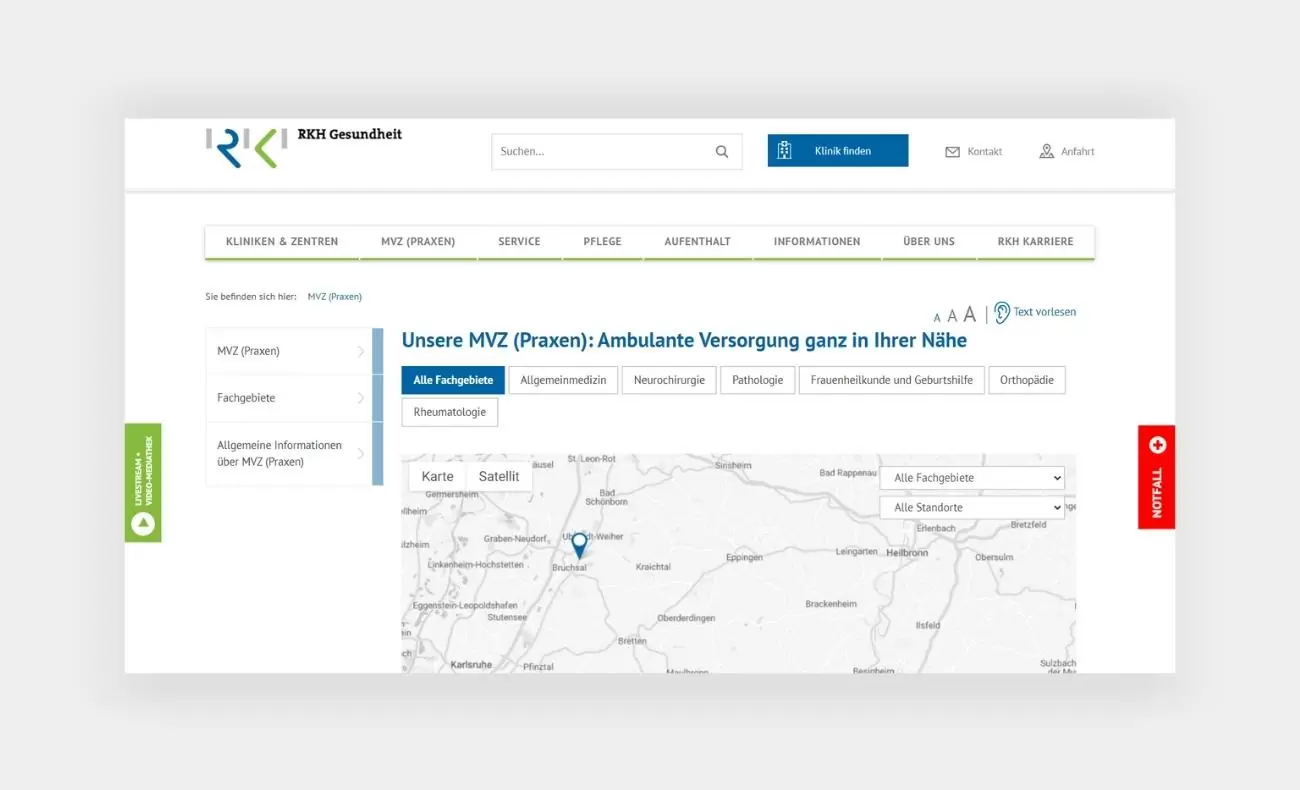Switch map to Karte view
Screen dimensions: 1300x790
point(438,476)
